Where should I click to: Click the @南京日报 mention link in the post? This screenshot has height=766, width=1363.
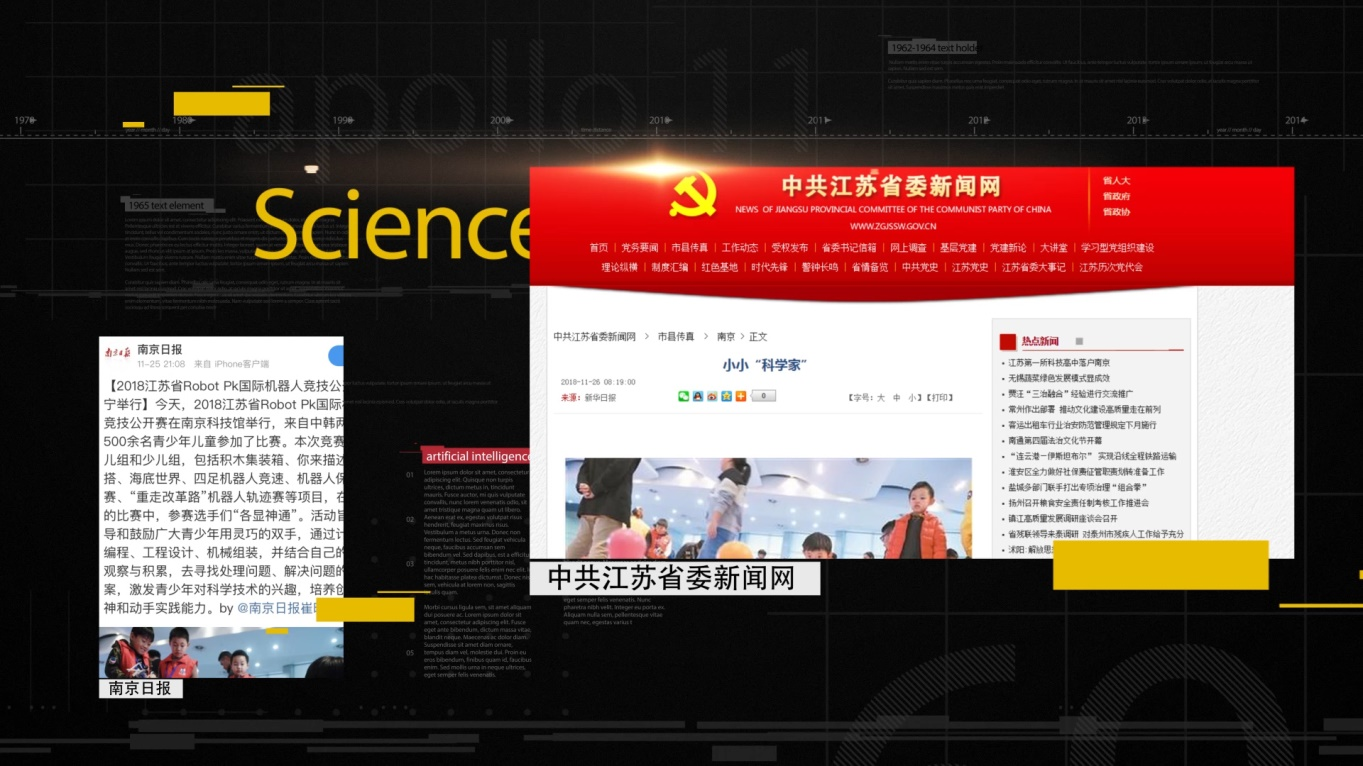pos(275,608)
